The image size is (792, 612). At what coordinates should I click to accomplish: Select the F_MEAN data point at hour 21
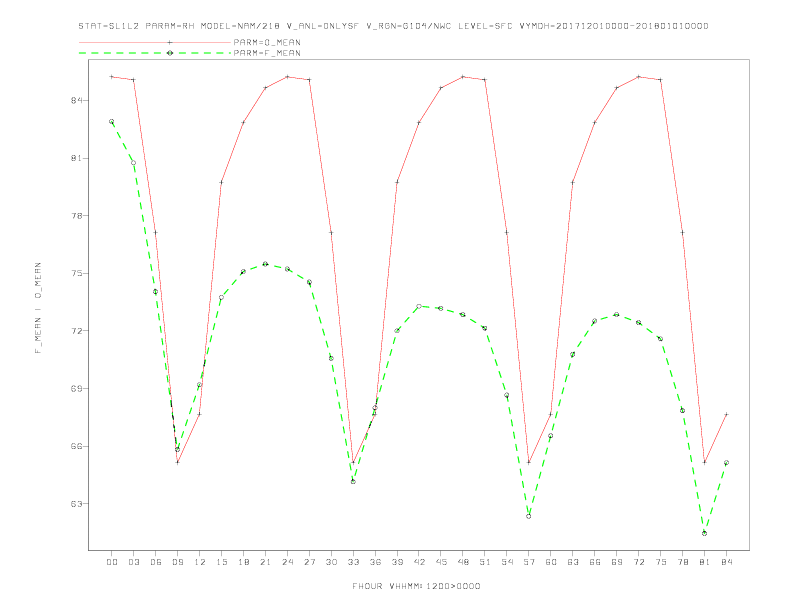[265, 264]
